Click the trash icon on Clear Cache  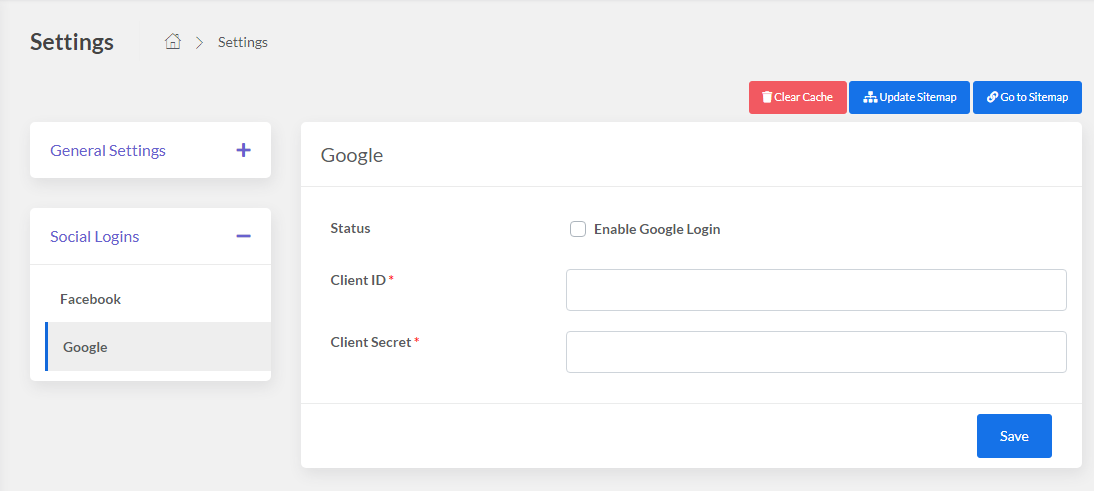pyautogui.click(x=767, y=97)
